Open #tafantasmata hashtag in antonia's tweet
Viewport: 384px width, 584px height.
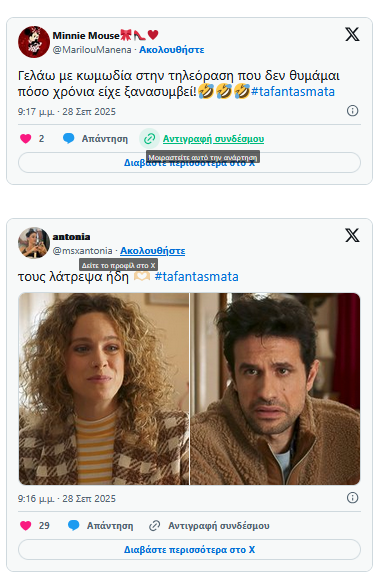(x=197, y=277)
